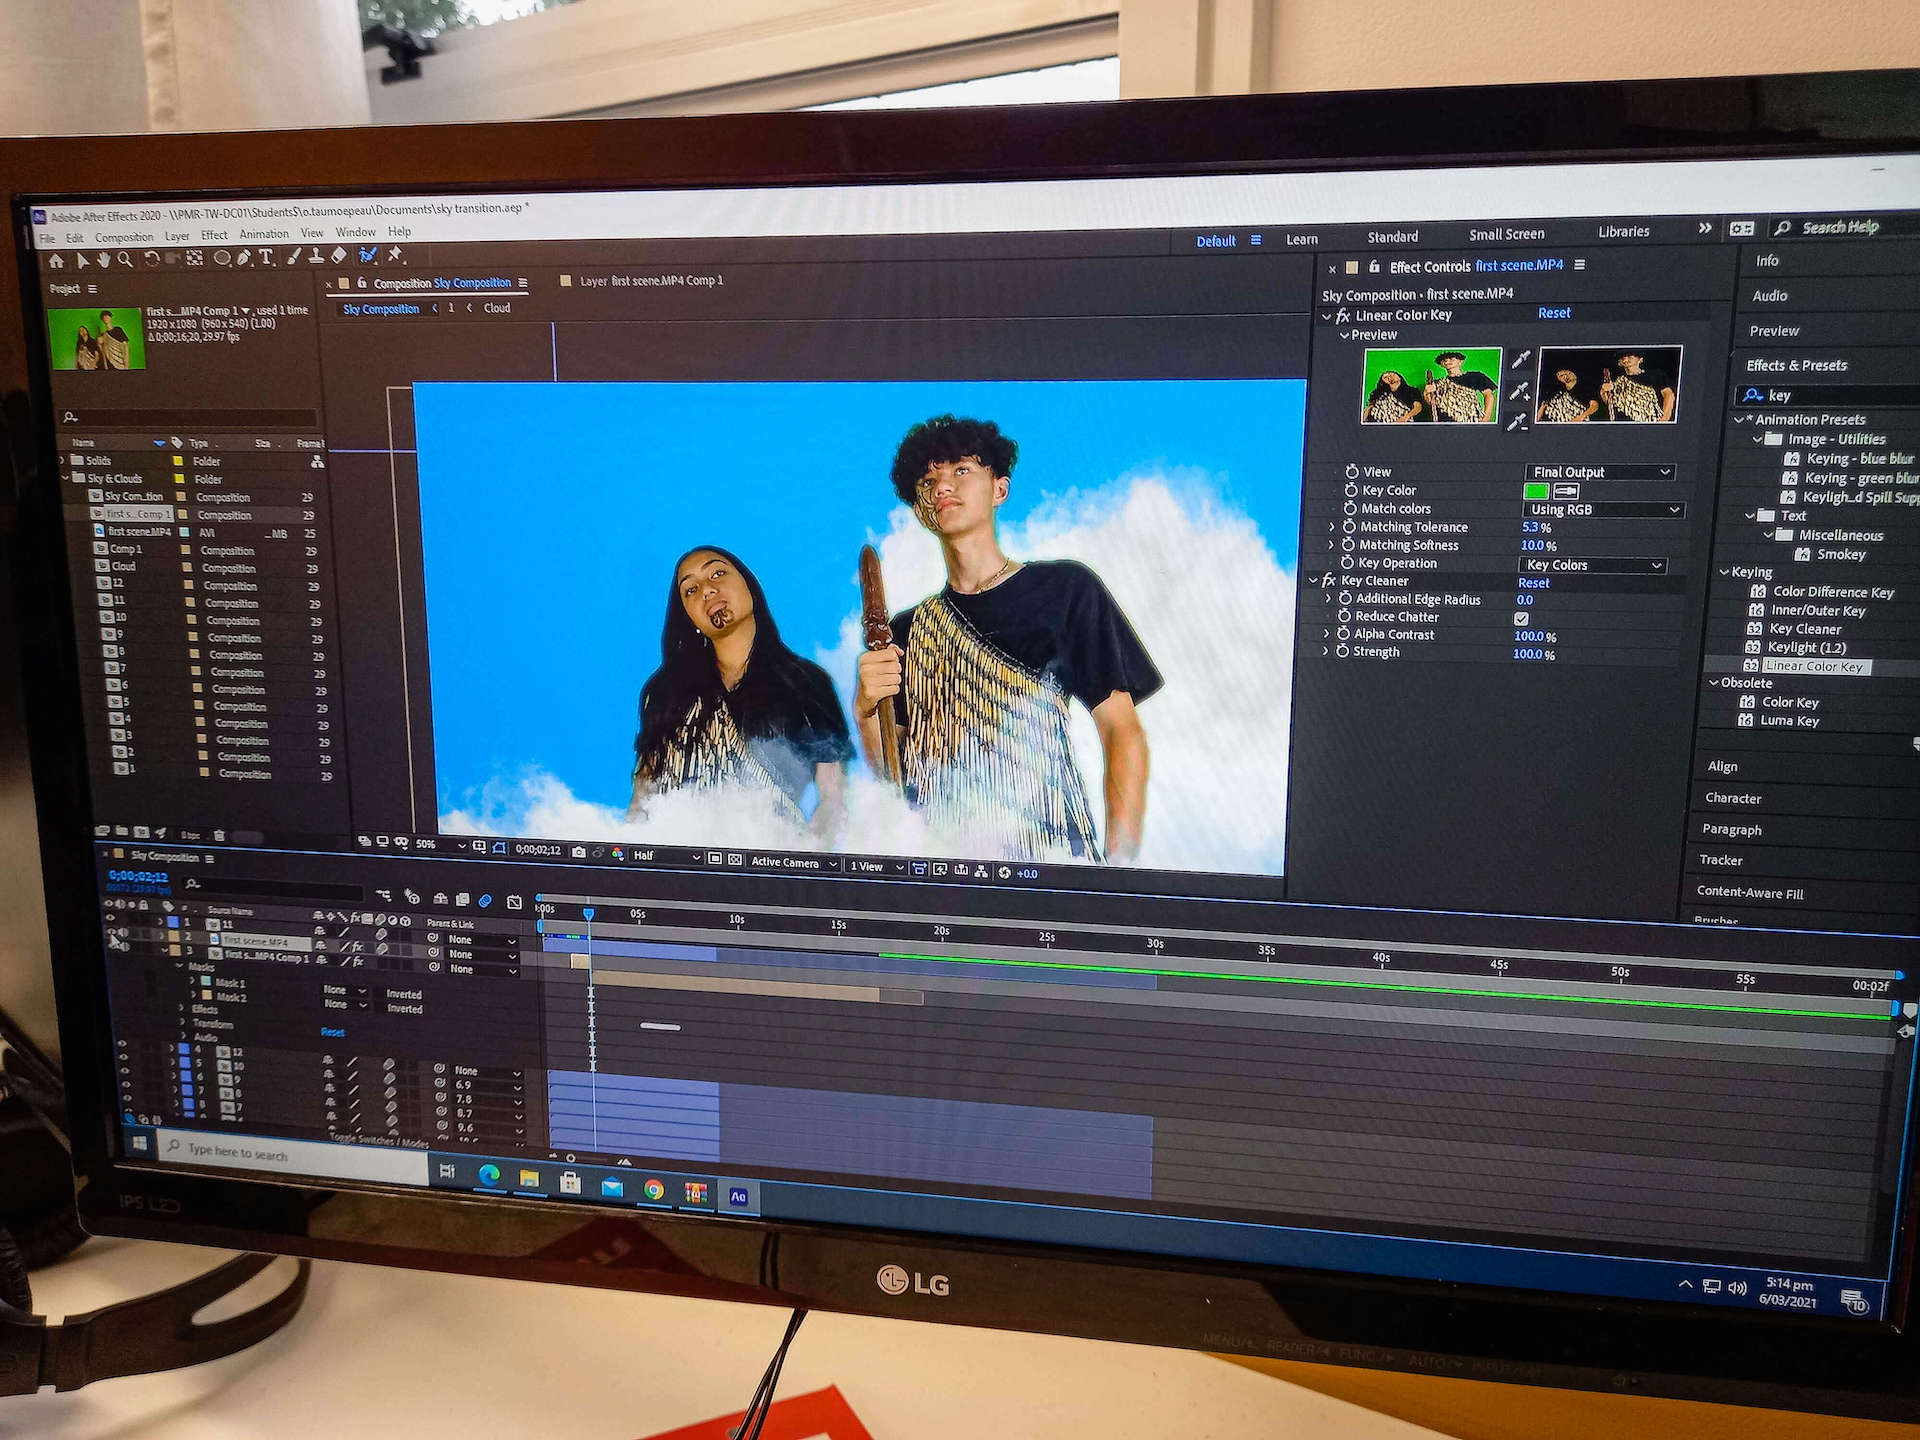The height and width of the screenshot is (1440, 1920).
Task: Click Reset next to Transform in timeline
Action: [333, 1032]
